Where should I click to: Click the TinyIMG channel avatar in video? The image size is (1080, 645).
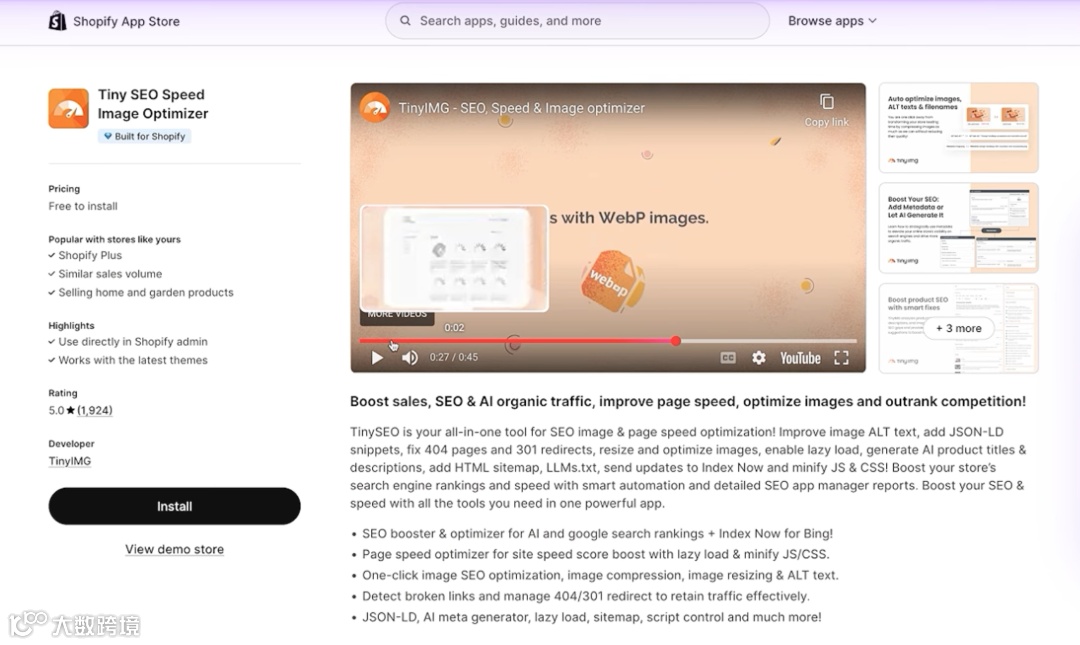[375, 108]
